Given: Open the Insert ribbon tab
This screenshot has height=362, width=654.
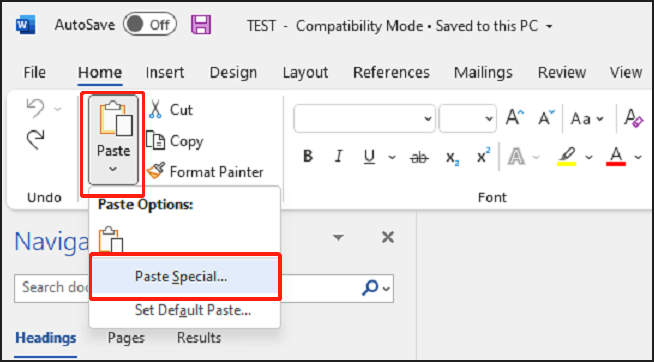Looking at the screenshot, I should 165,73.
